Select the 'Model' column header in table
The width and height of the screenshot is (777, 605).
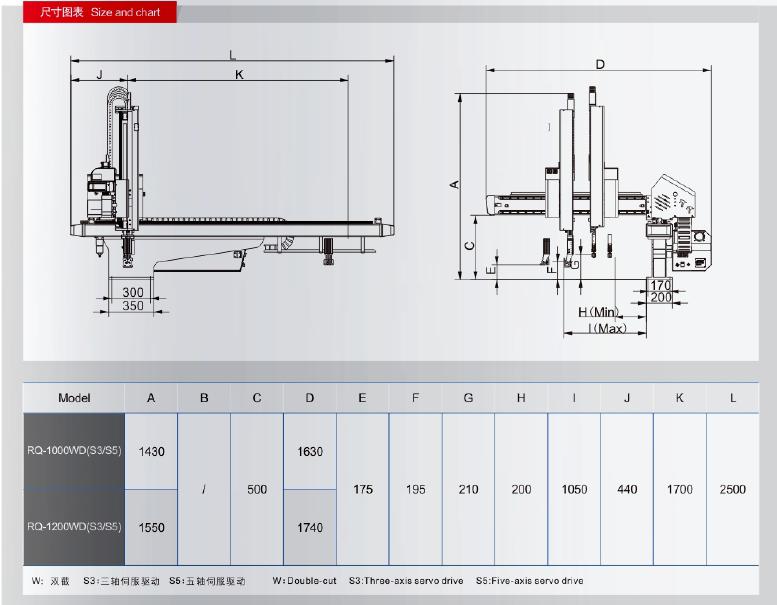pos(74,398)
